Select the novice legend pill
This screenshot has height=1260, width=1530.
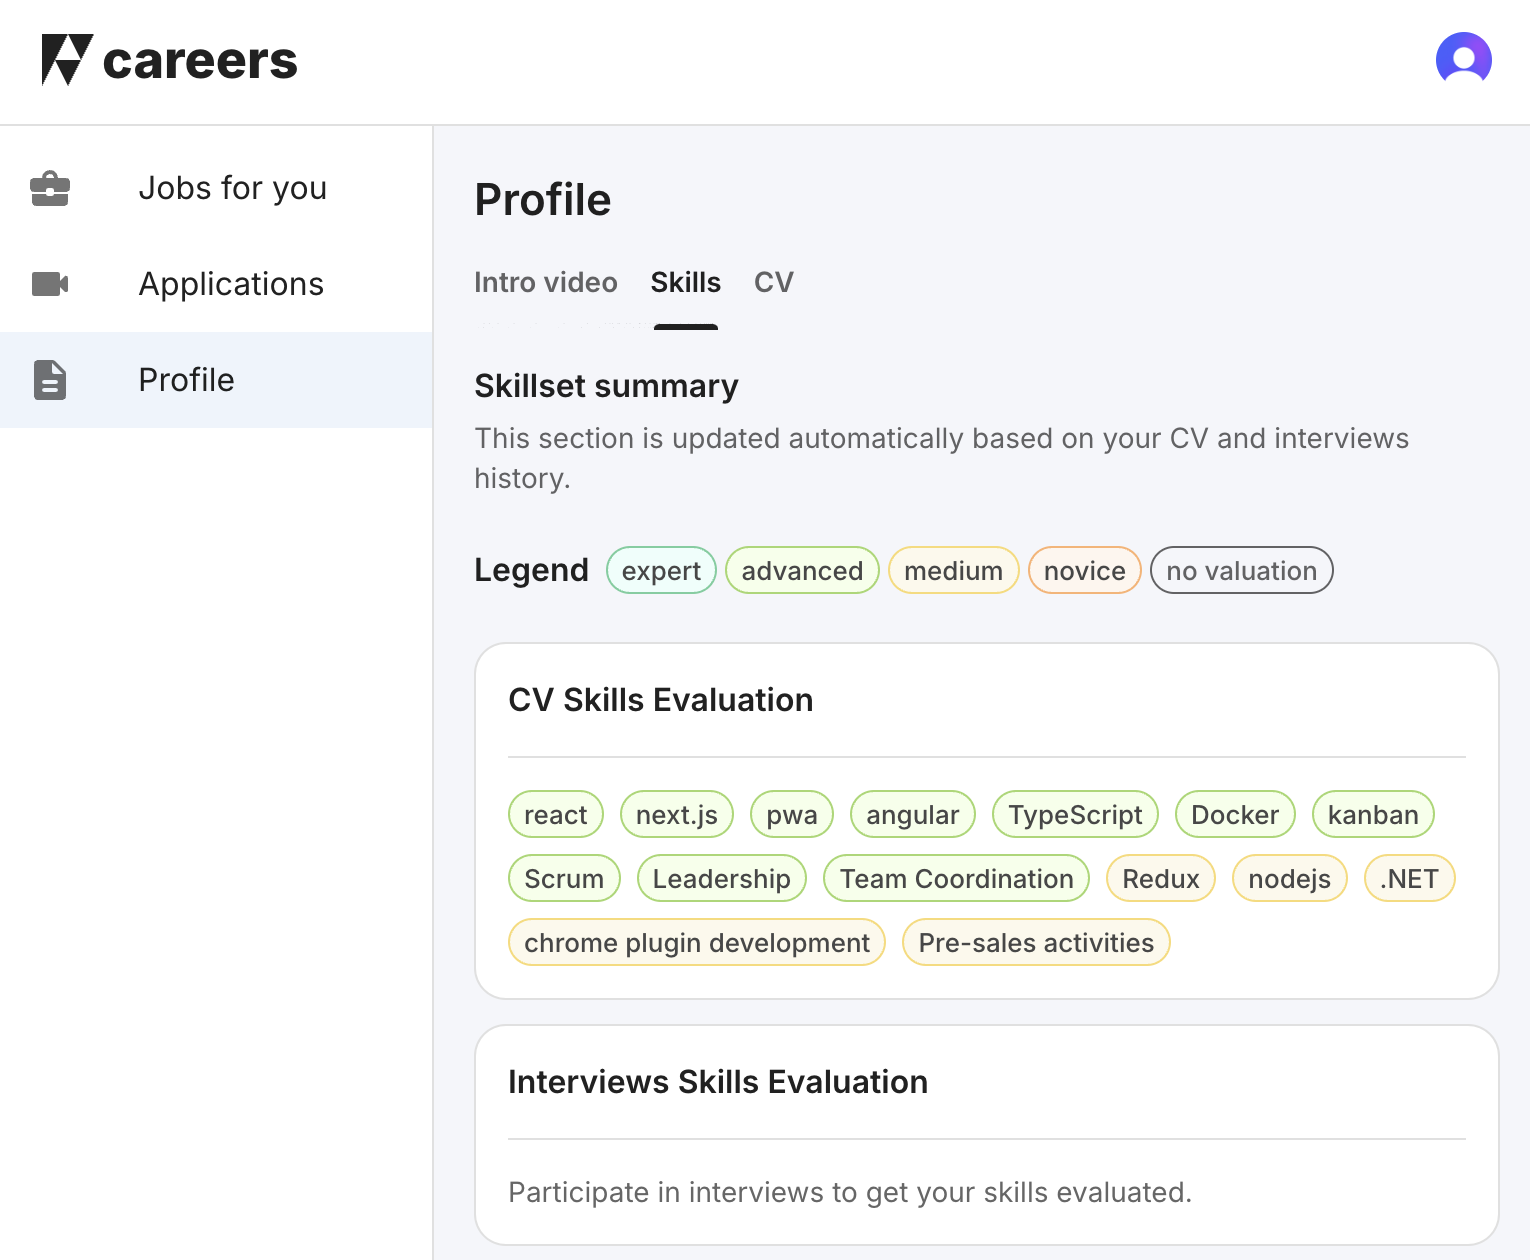(x=1084, y=570)
